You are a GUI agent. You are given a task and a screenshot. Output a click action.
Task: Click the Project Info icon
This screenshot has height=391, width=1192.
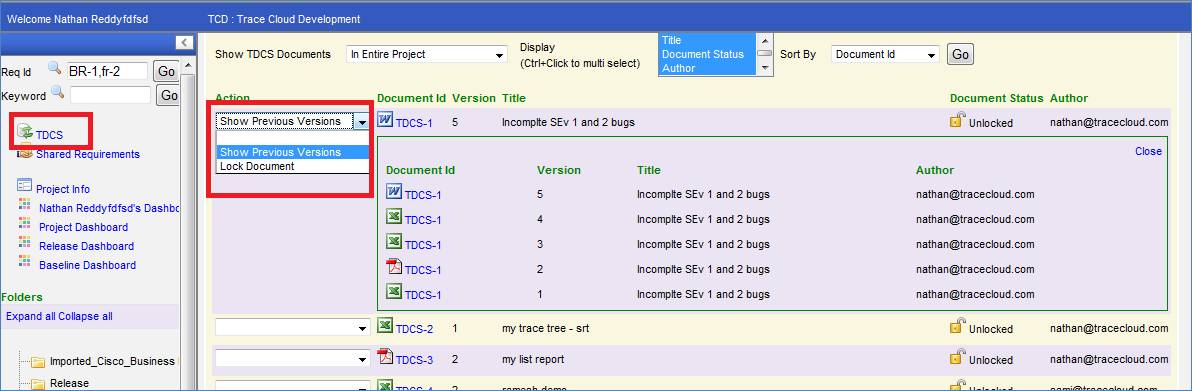click(24, 186)
